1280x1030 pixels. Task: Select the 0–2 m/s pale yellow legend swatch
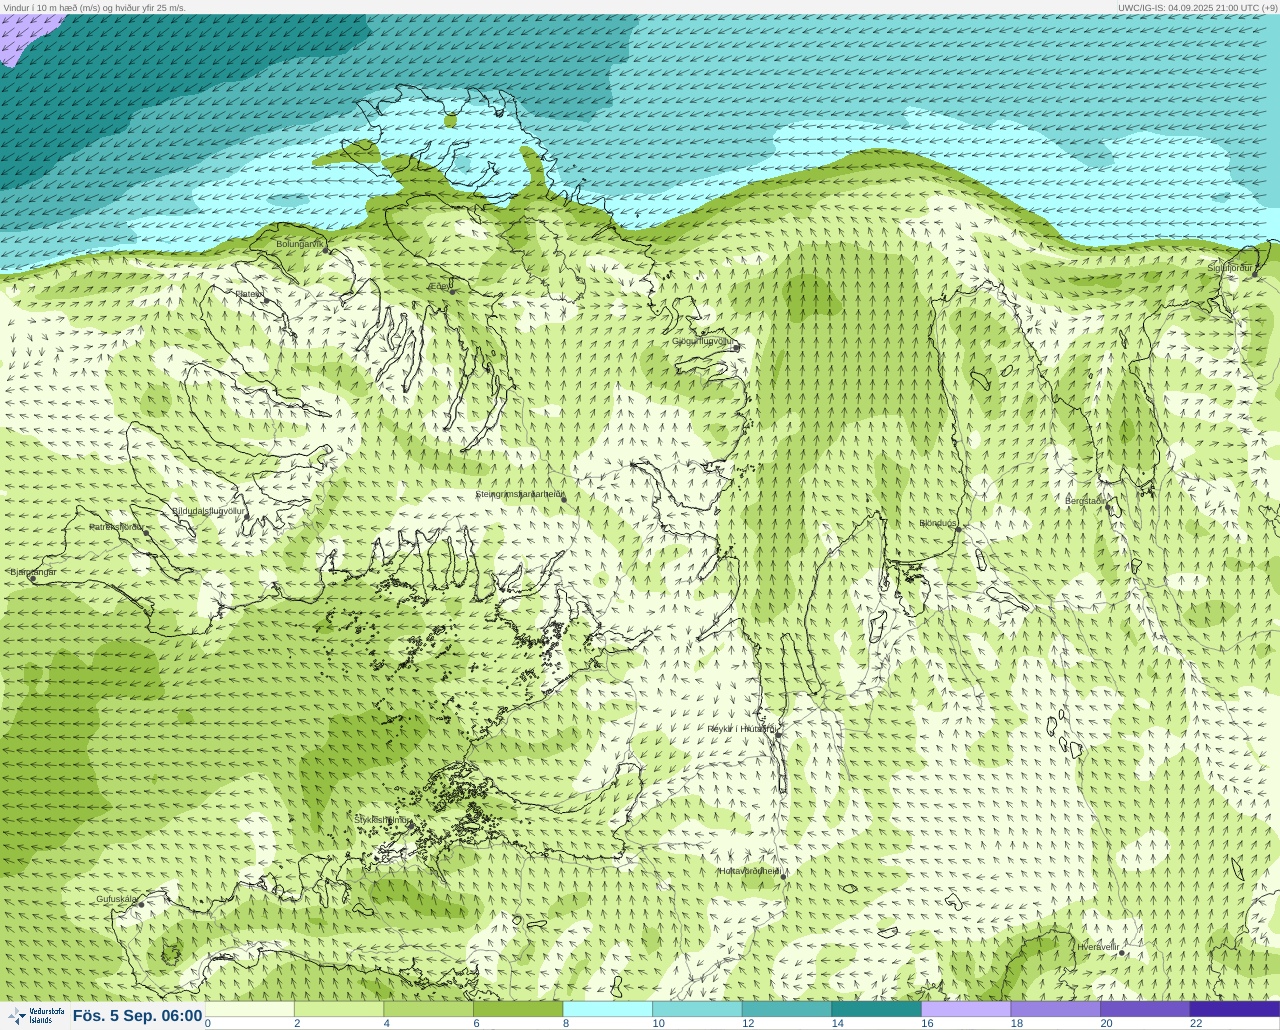(249, 1009)
